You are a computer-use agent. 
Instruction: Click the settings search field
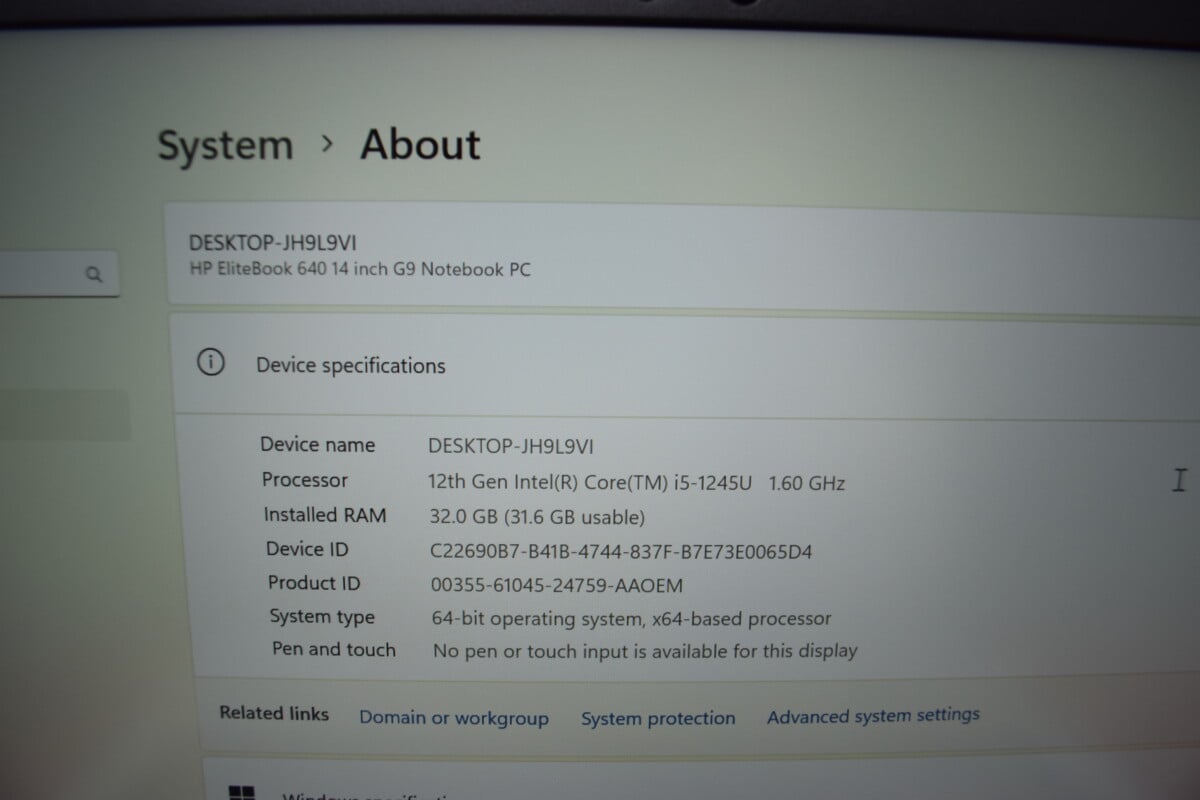click(58, 274)
